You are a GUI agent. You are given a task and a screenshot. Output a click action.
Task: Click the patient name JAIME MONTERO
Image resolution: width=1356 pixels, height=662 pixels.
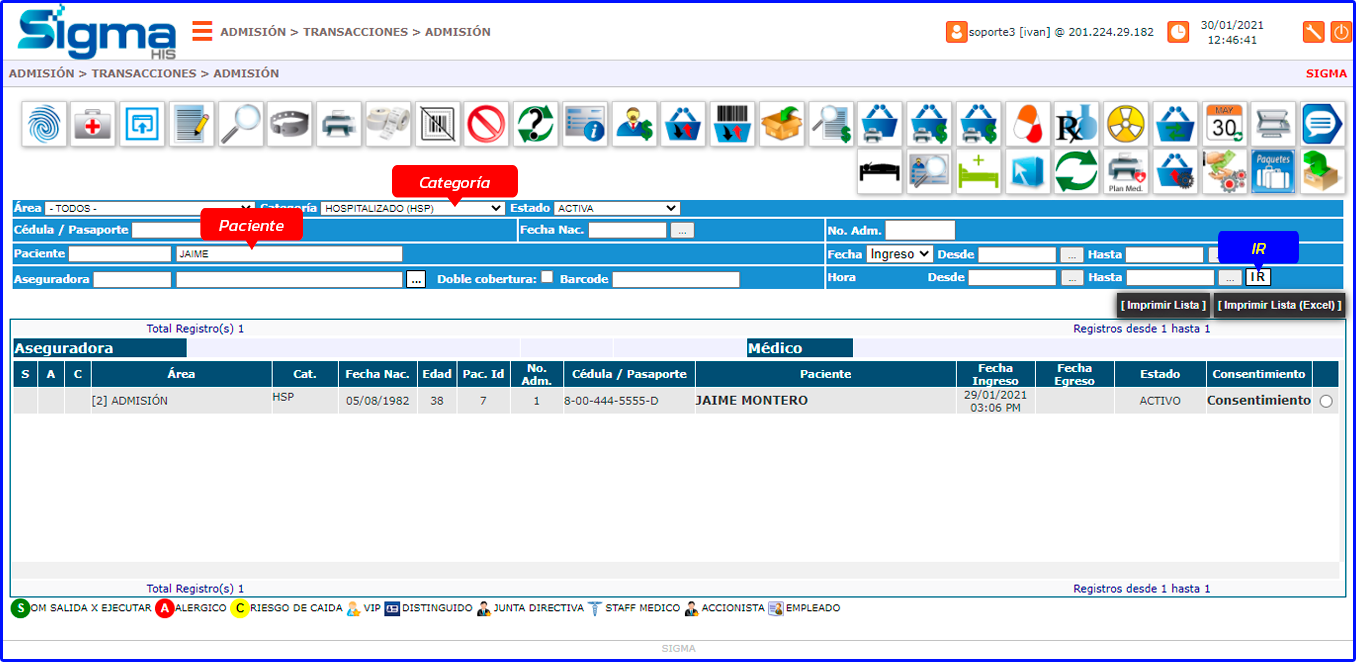pos(752,400)
